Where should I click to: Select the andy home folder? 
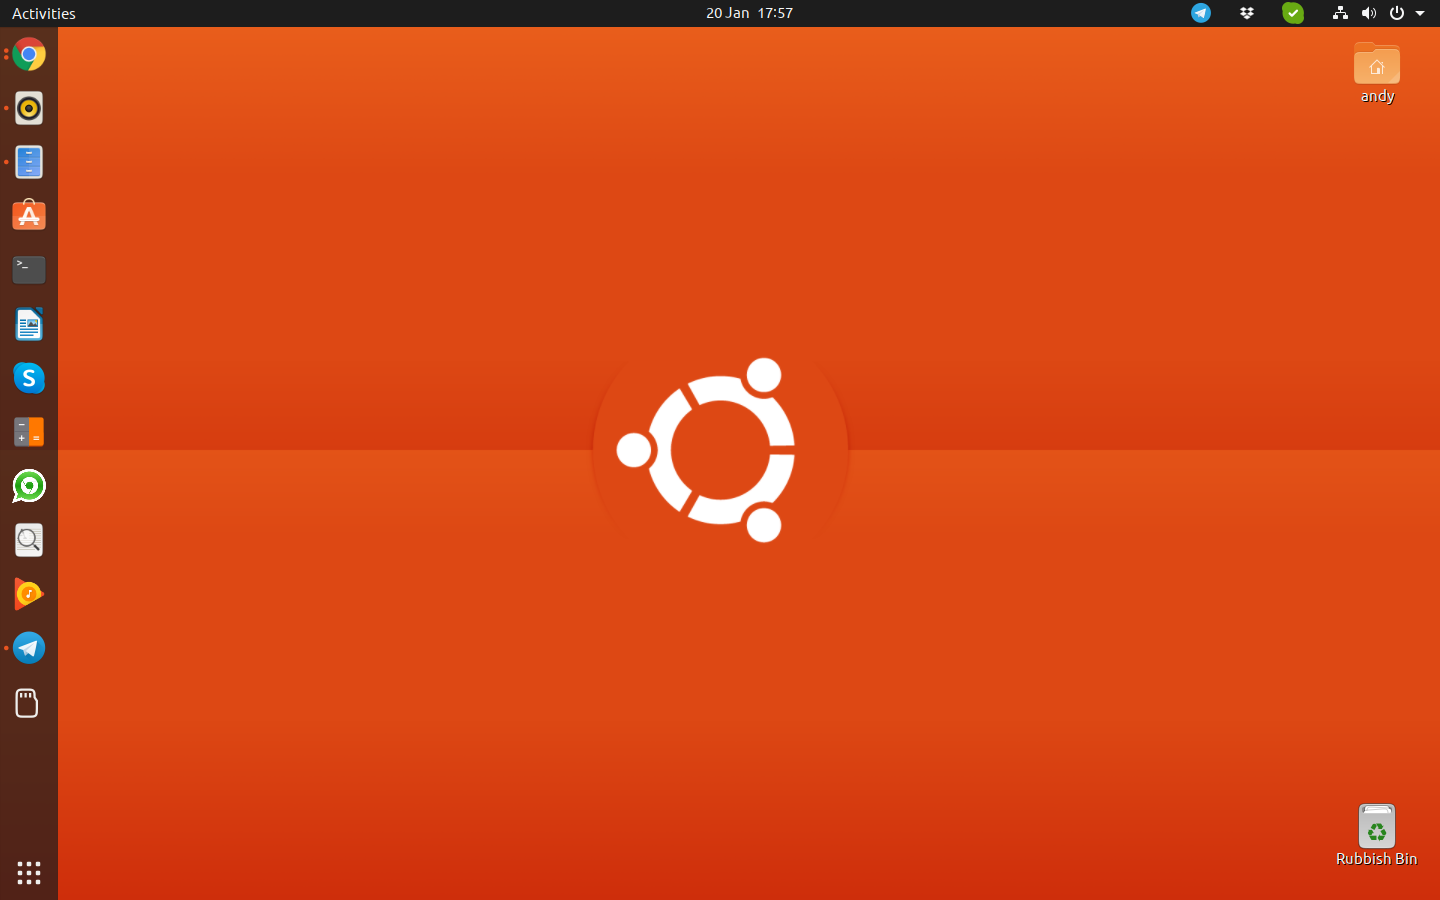click(1377, 72)
